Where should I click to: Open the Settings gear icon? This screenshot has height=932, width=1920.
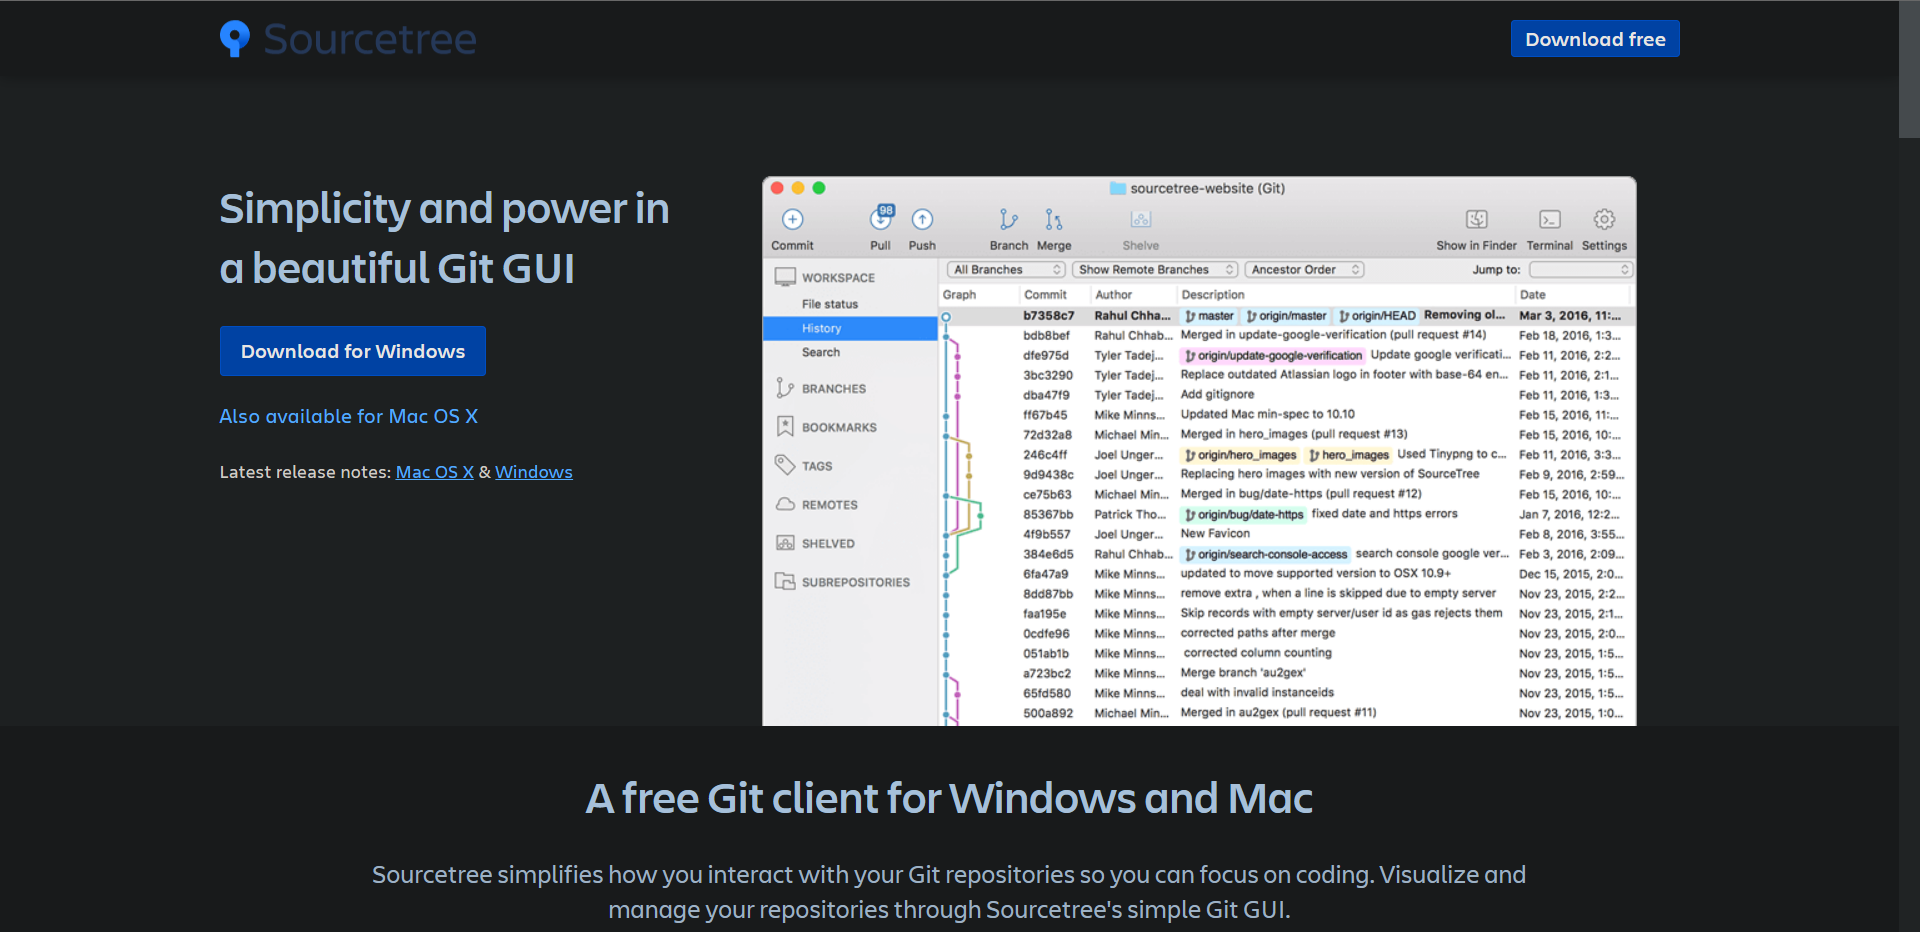[x=1604, y=219]
